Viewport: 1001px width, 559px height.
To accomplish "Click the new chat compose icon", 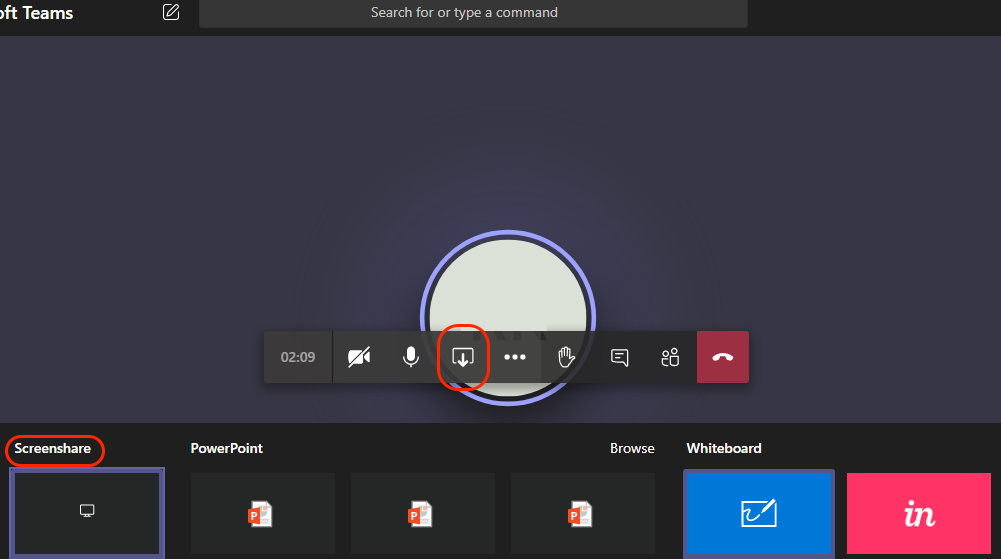I will pyautogui.click(x=171, y=12).
